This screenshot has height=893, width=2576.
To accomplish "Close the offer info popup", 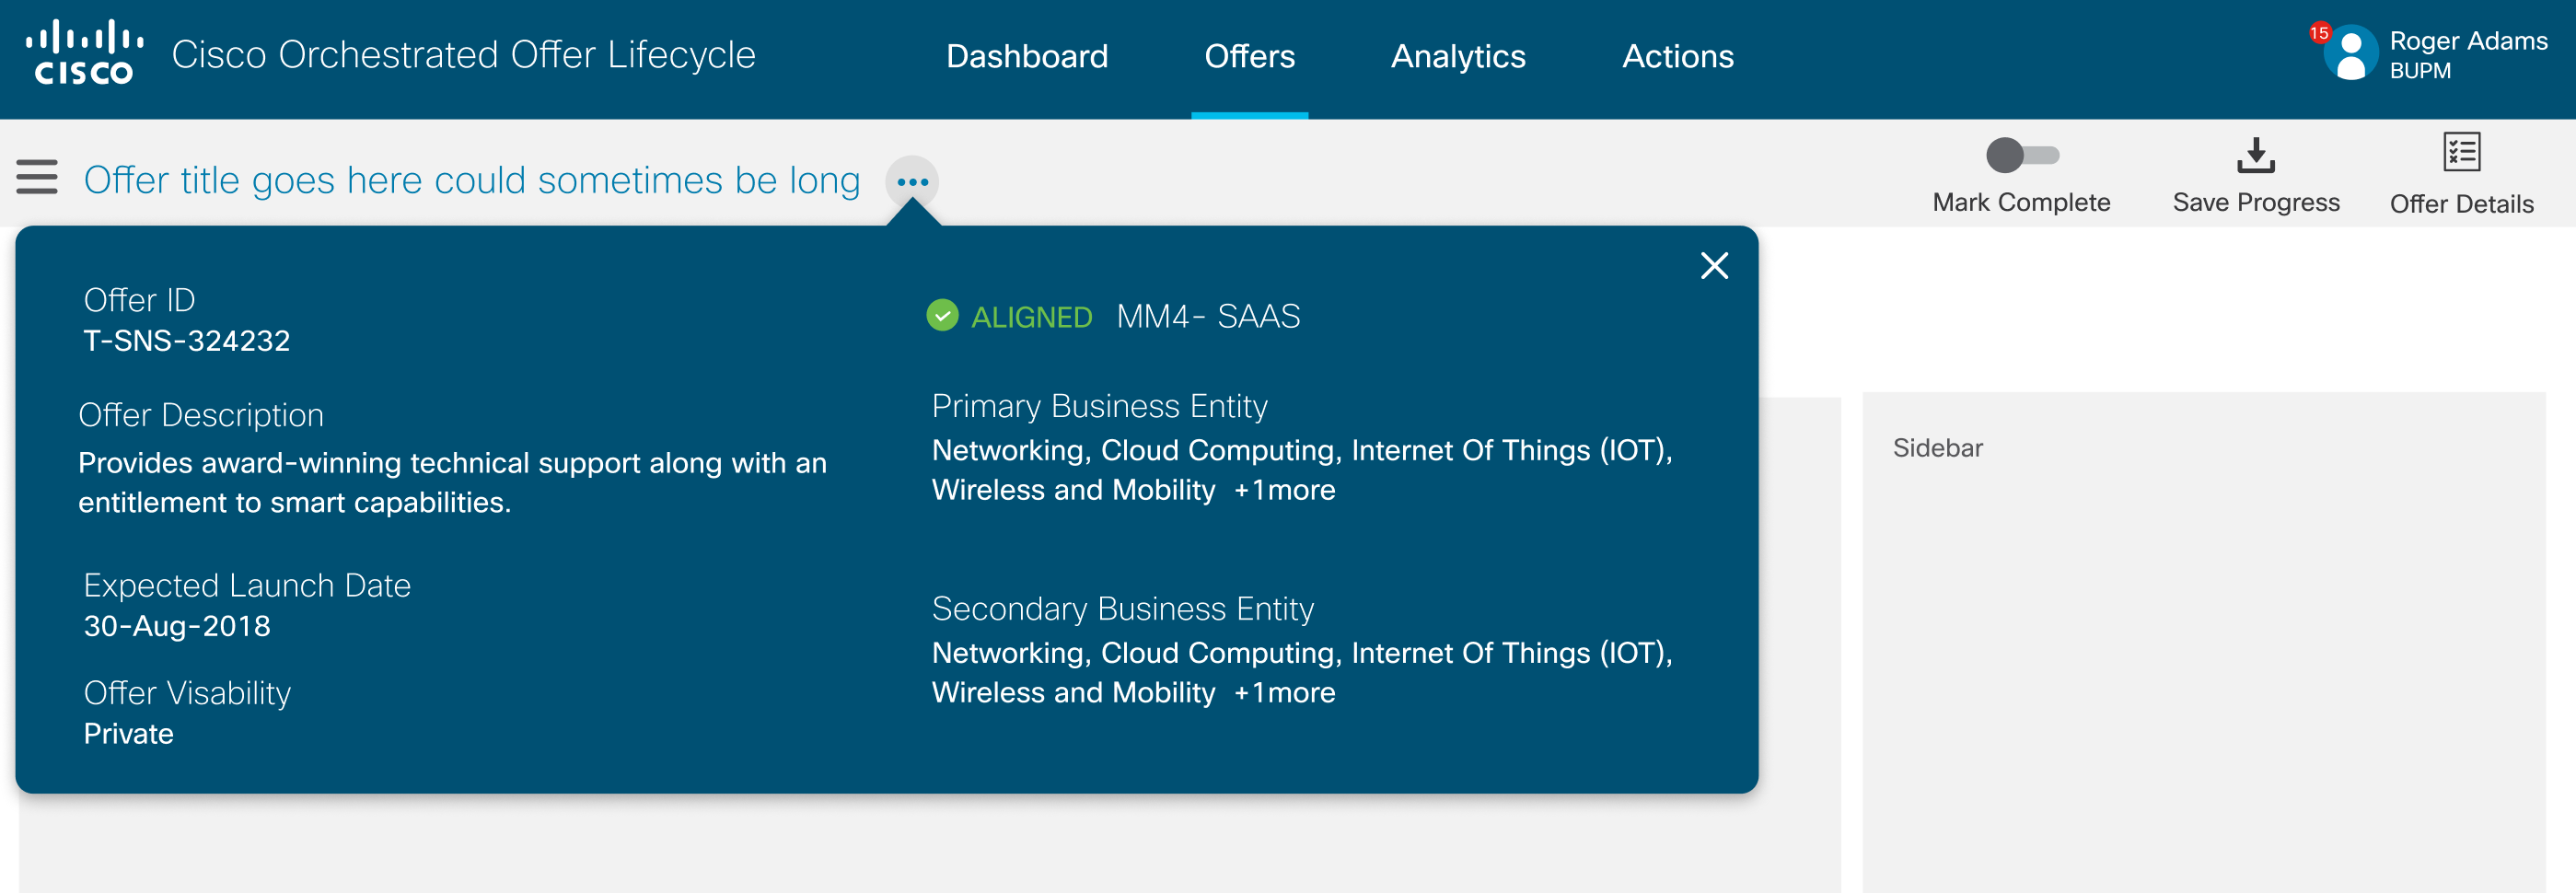I will (1714, 266).
